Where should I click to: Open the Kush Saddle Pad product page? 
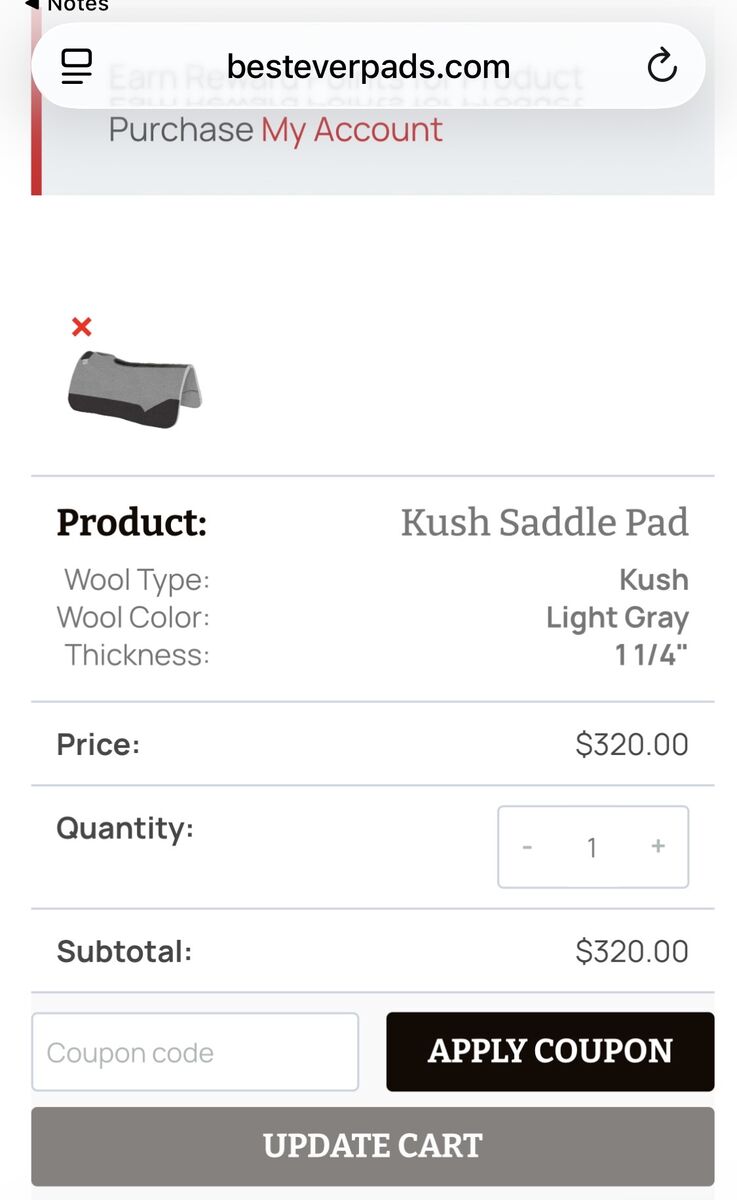(x=546, y=522)
